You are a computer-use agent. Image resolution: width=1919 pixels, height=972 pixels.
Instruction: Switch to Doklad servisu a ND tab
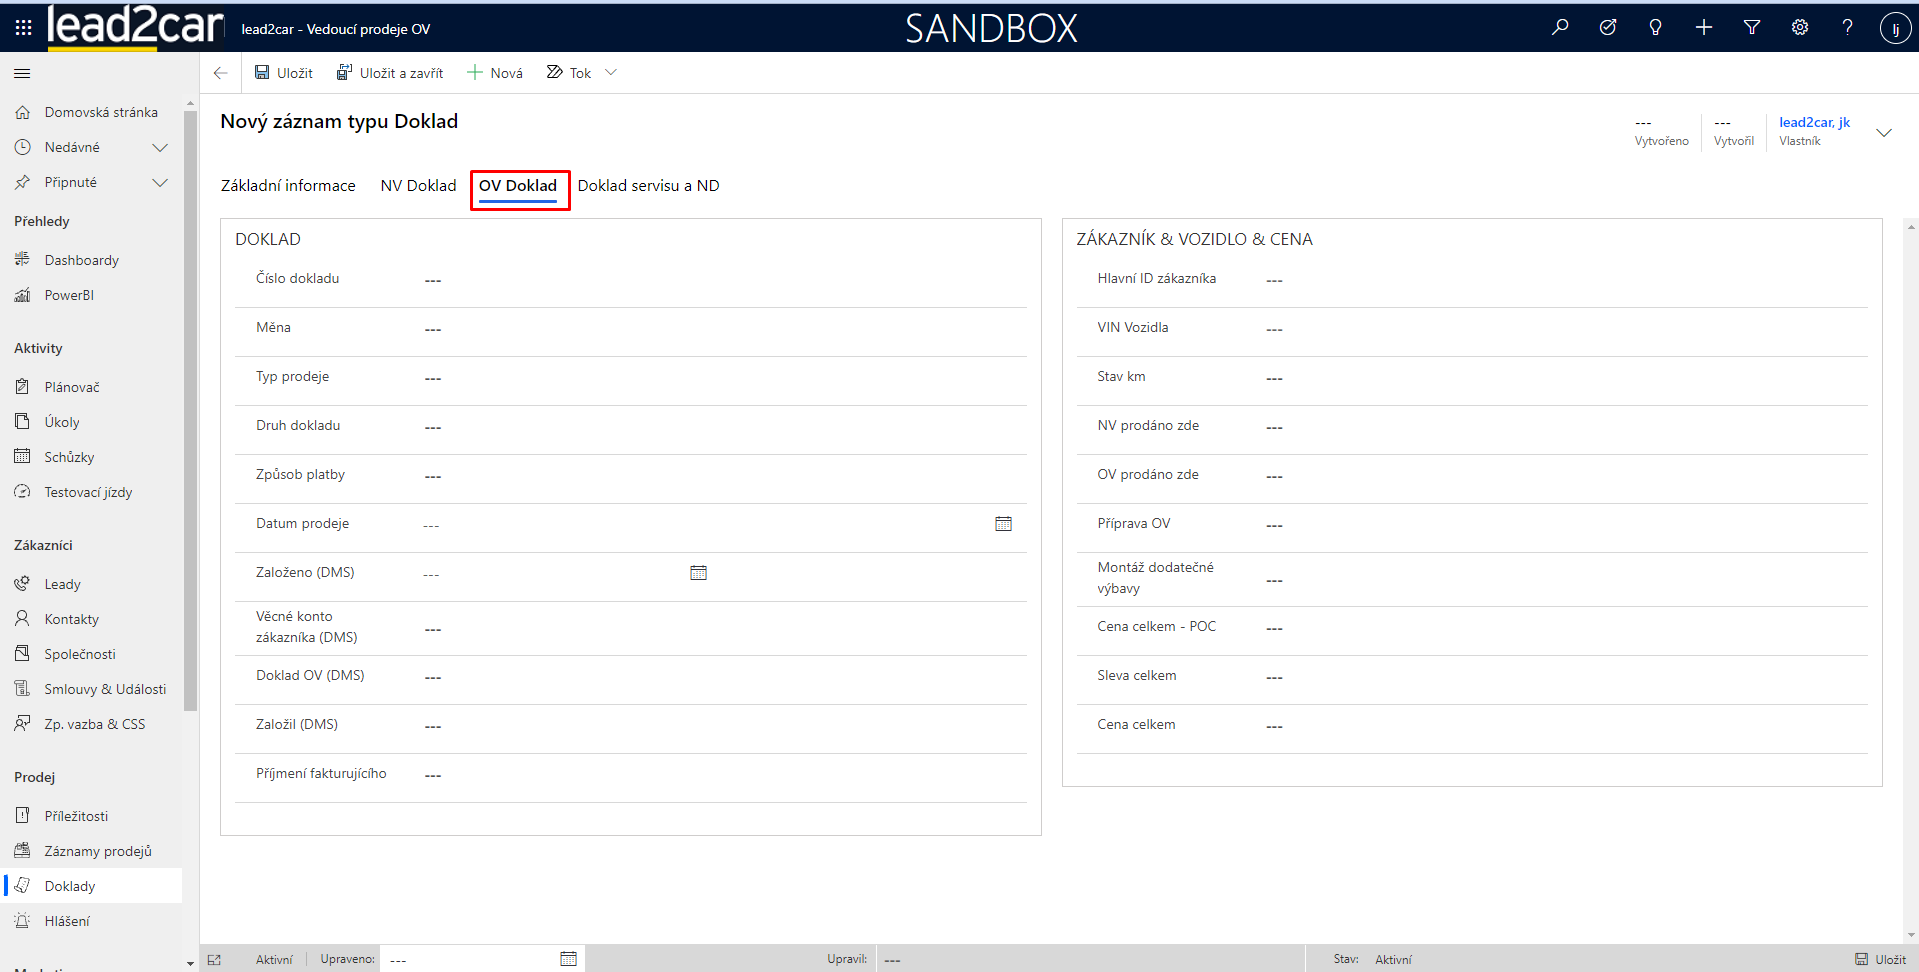[648, 186]
